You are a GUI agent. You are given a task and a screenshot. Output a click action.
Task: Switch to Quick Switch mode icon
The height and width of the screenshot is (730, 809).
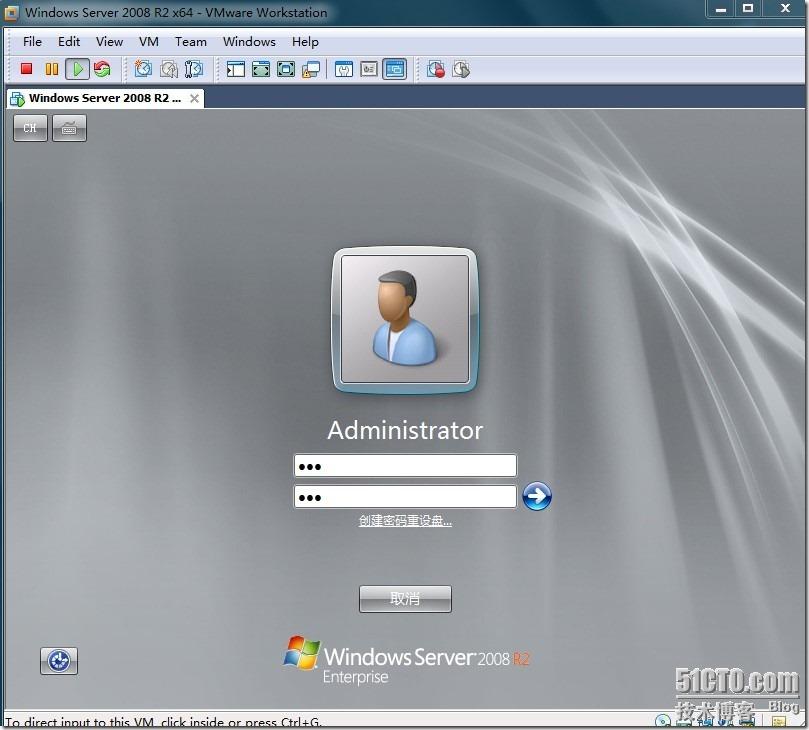(x=261, y=69)
